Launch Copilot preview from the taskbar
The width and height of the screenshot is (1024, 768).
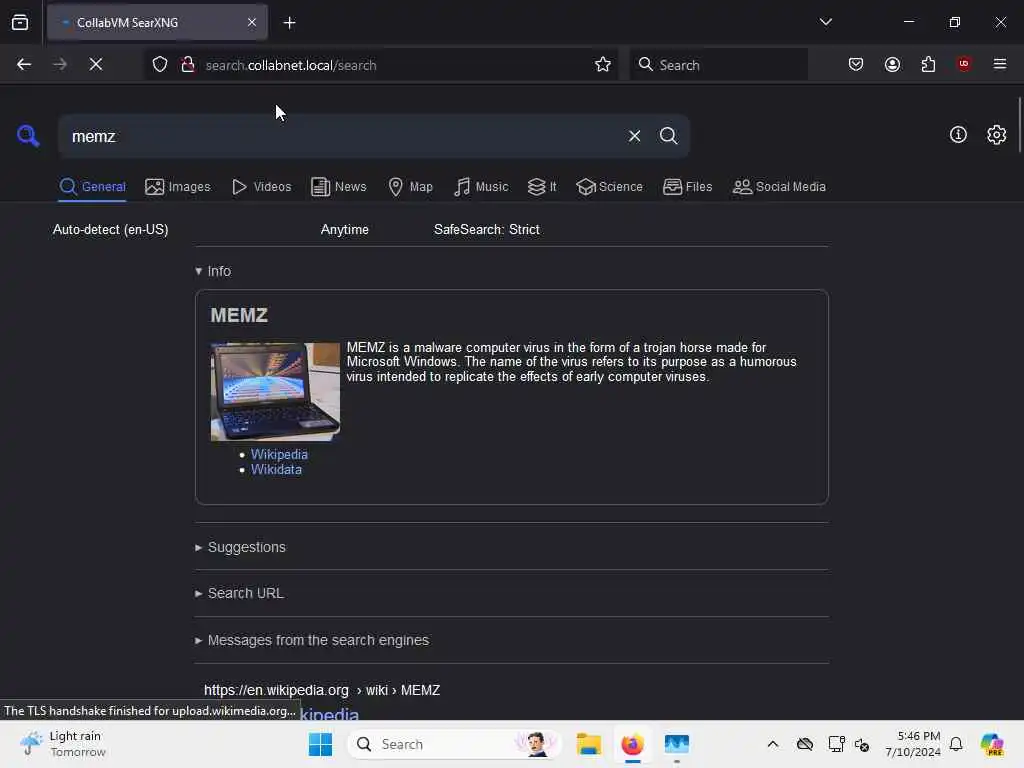click(991, 744)
